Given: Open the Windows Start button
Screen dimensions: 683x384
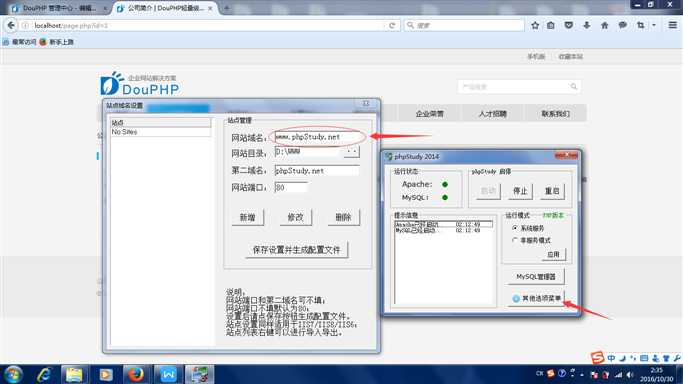Looking at the screenshot, I should pos(13,374).
